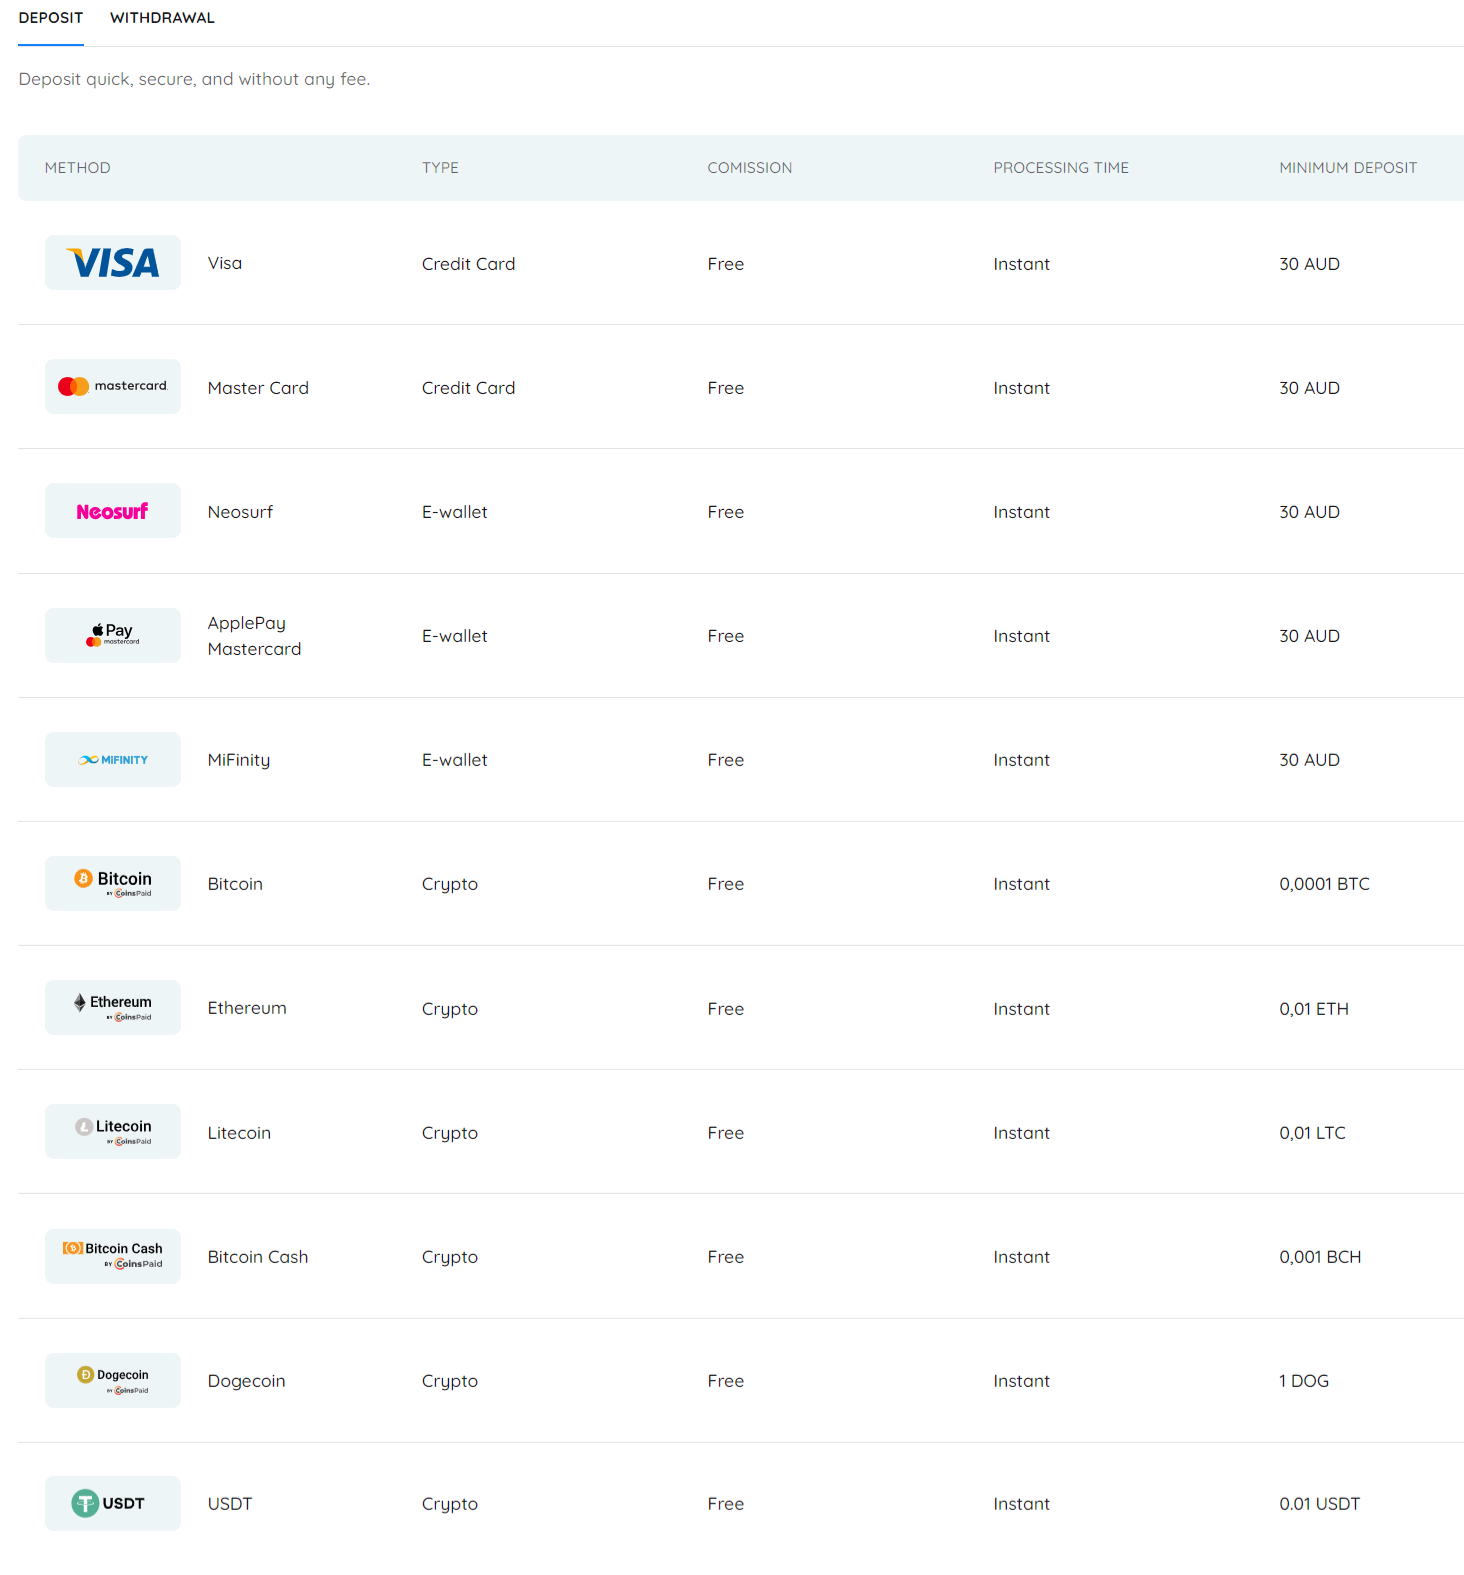Select the Visa method name
The image size is (1464, 1575).
coord(225,263)
